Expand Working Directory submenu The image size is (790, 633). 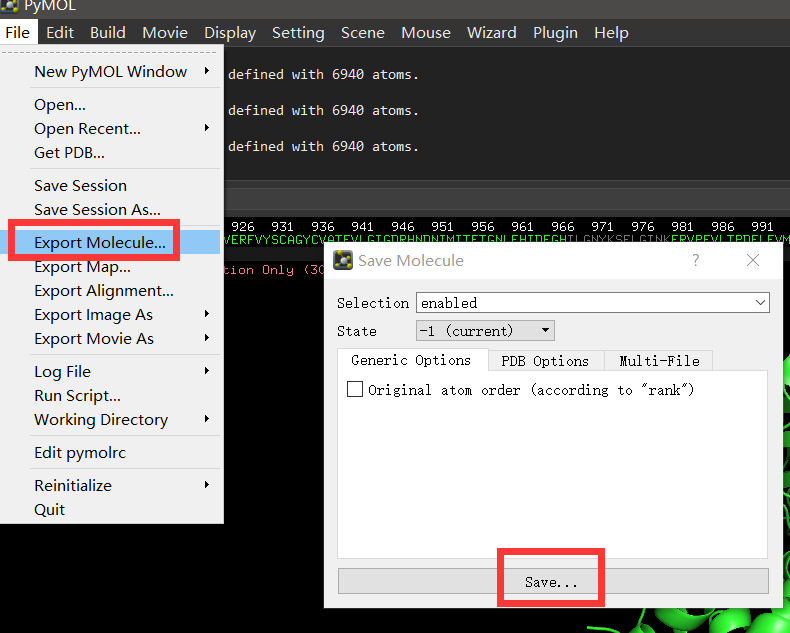click(x=112, y=419)
